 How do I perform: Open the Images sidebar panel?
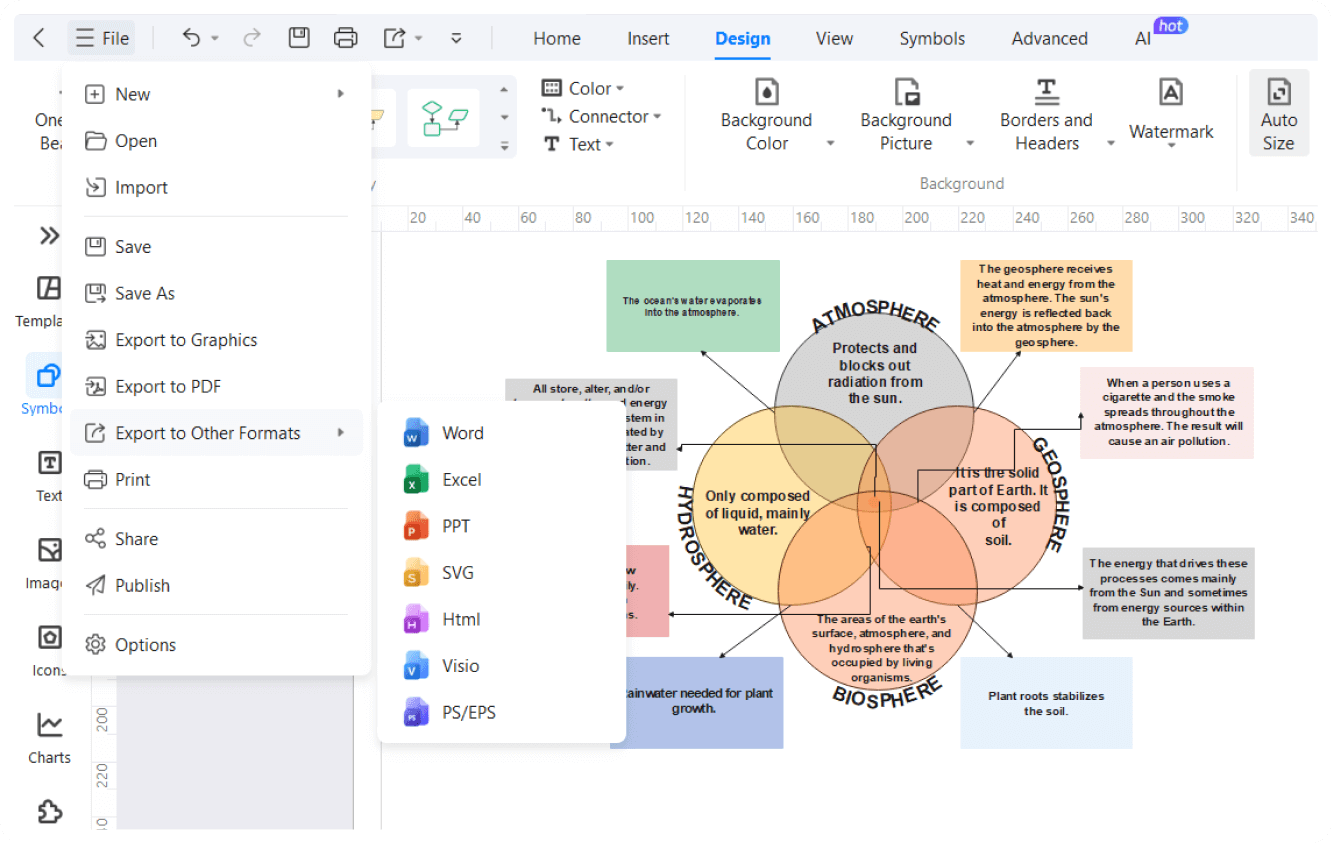click(x=48, y=563)
